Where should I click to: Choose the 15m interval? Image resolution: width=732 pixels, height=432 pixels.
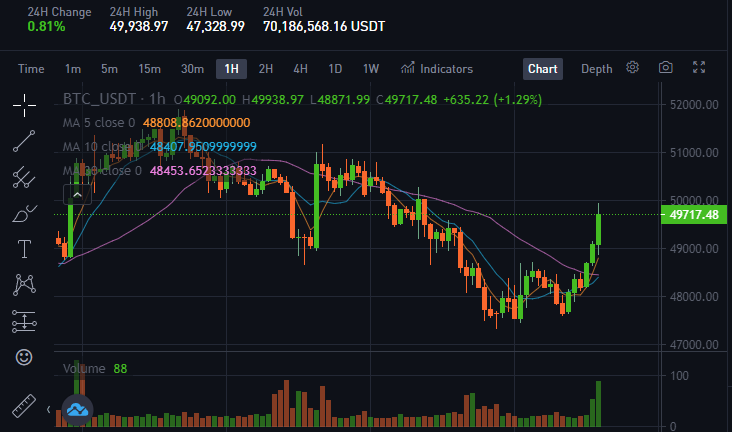click(x=149, y=69)
